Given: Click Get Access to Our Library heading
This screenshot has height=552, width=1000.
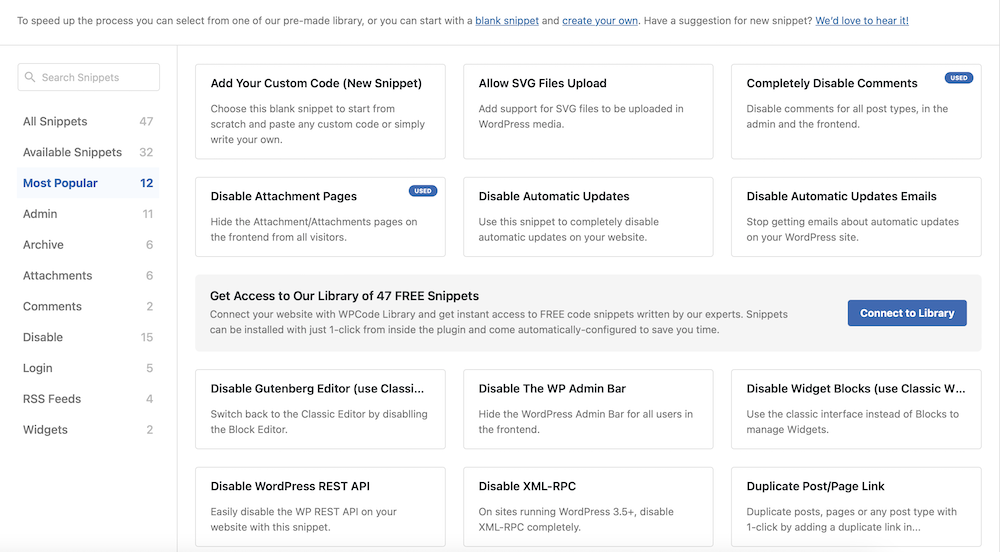Looking at the screenshot, I should (344, 296).
